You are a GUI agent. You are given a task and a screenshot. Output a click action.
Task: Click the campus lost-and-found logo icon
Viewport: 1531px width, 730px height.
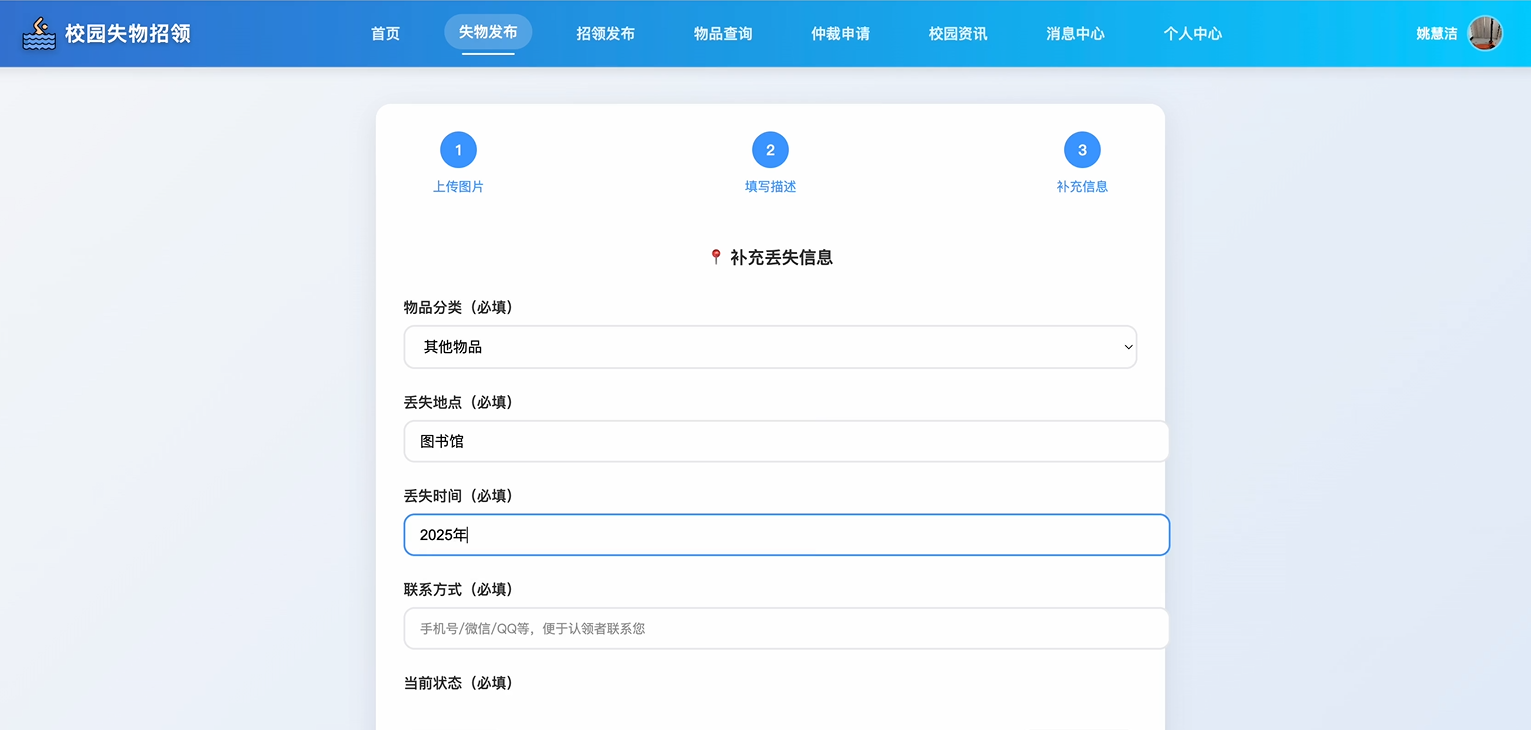click(x=38, y=33)
